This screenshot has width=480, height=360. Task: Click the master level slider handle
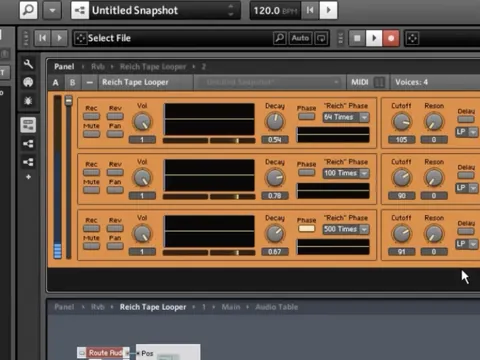pos(69,100)
